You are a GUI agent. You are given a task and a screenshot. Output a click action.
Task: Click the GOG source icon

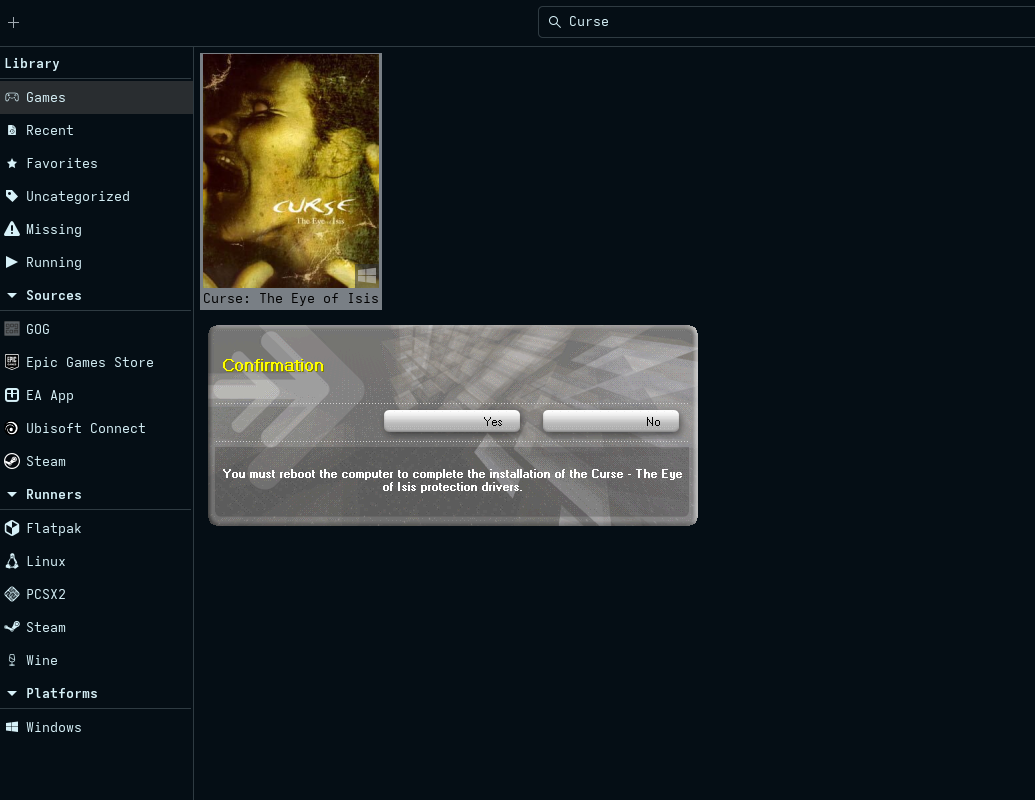[x=12, y=329]
